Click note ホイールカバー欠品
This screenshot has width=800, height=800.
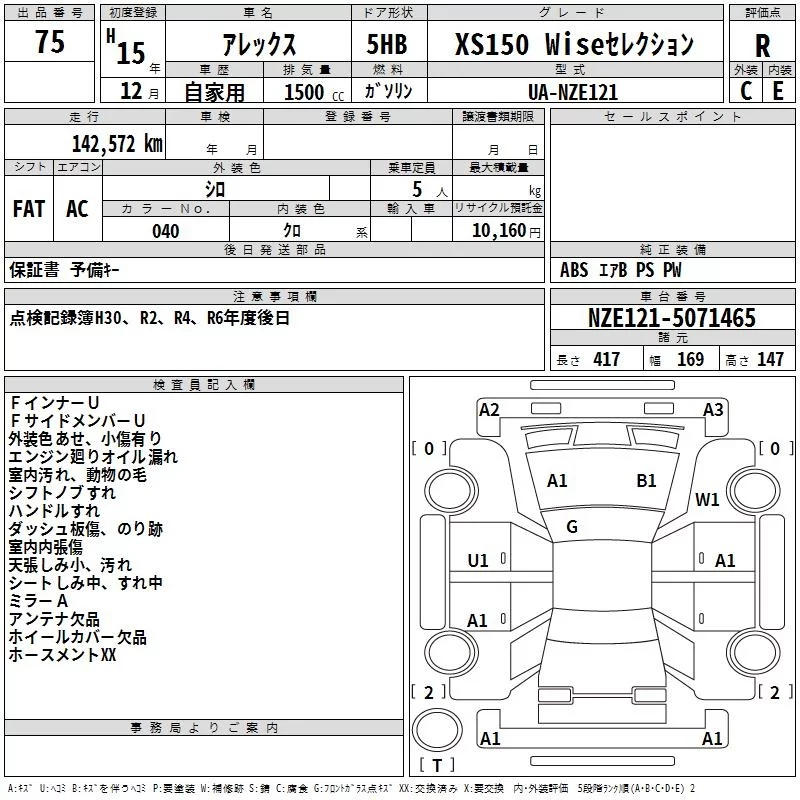pos(78,637)
